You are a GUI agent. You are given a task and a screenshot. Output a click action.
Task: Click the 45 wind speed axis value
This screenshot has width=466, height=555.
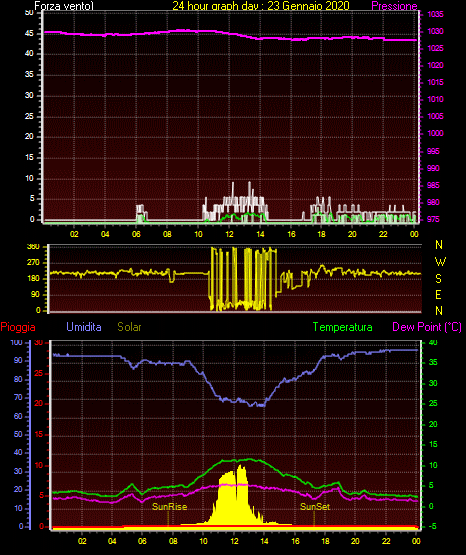tap(29, 34)
